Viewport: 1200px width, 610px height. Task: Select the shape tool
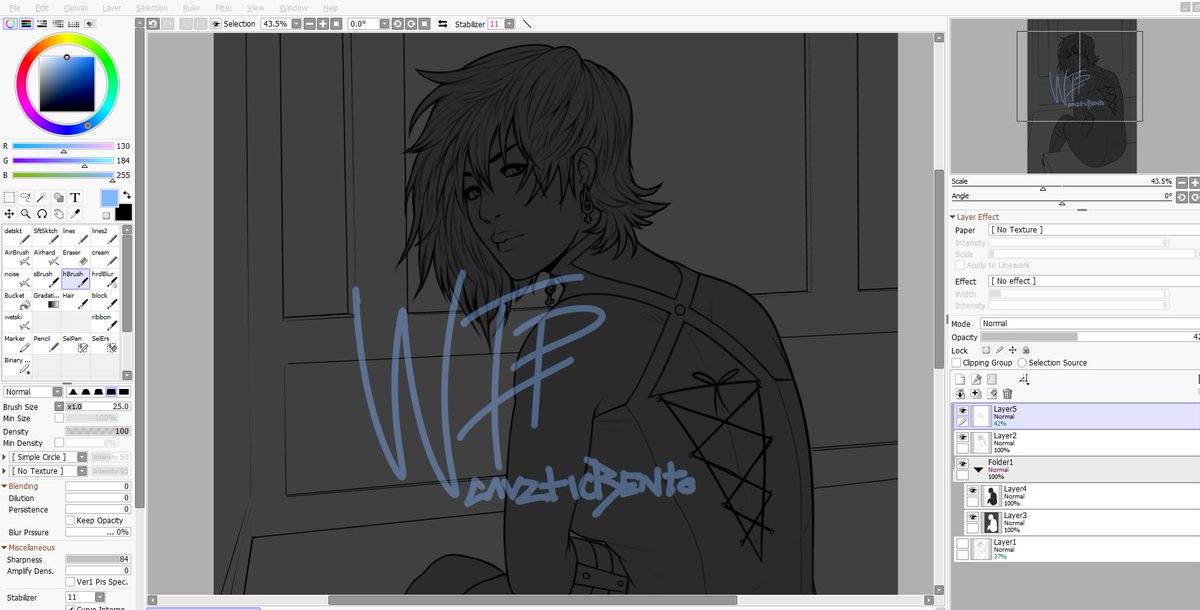pyautogui.click(x=59, y=197)
